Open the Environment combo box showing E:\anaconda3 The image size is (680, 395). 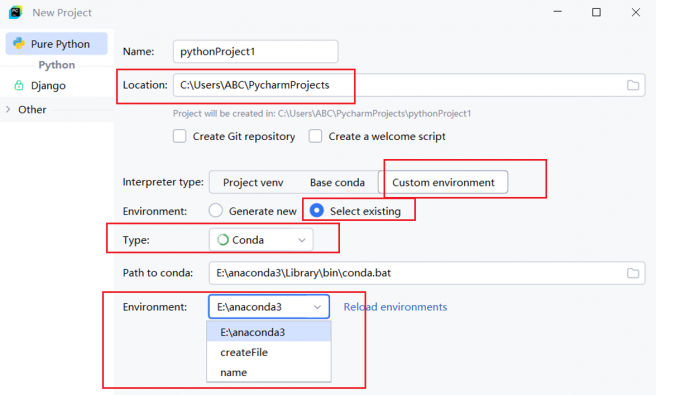269,307
